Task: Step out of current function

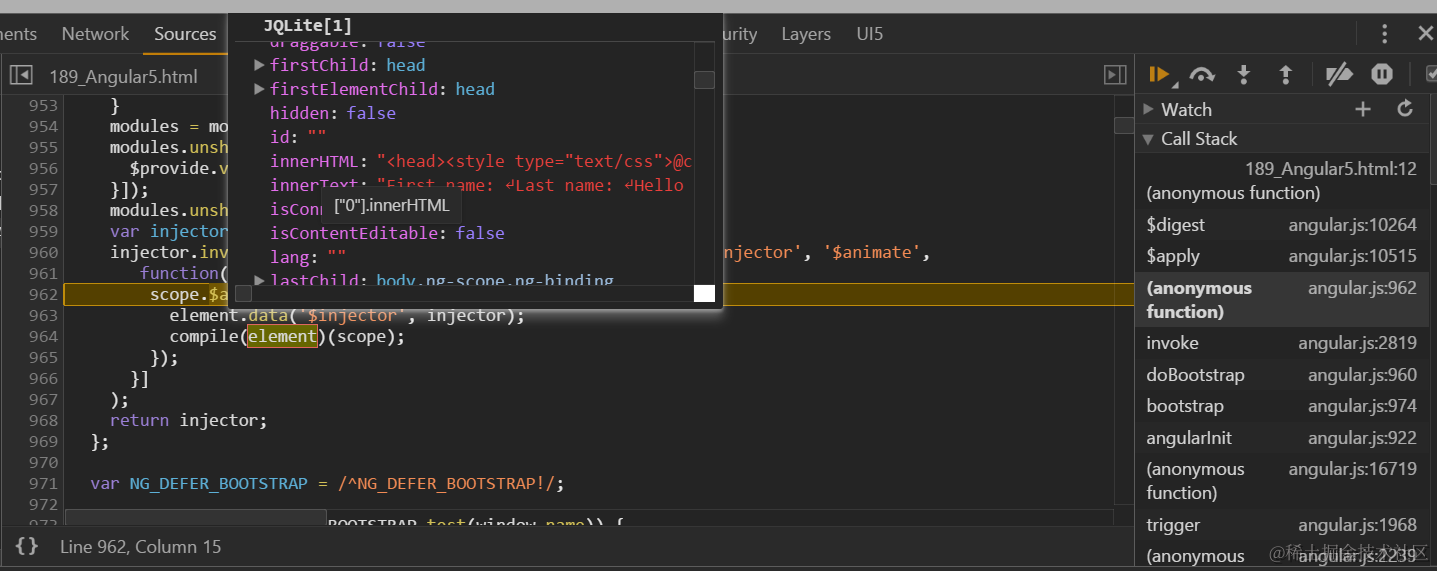Action: pyautogui.click(x=1286, y=75)
